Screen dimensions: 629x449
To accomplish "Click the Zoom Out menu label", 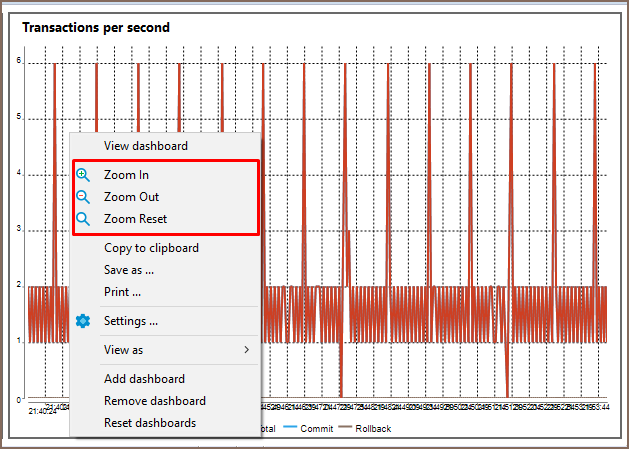I will tap(131, 197).
